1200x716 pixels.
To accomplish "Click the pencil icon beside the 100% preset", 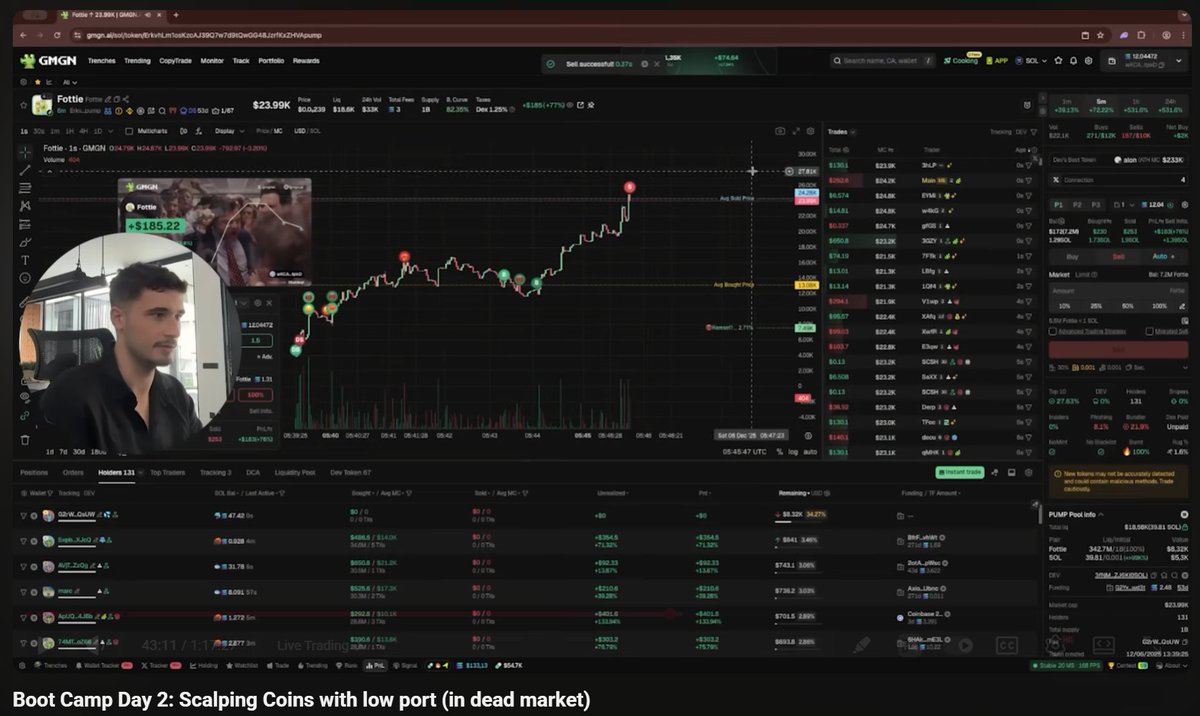I will click(x=1182, y=306).
